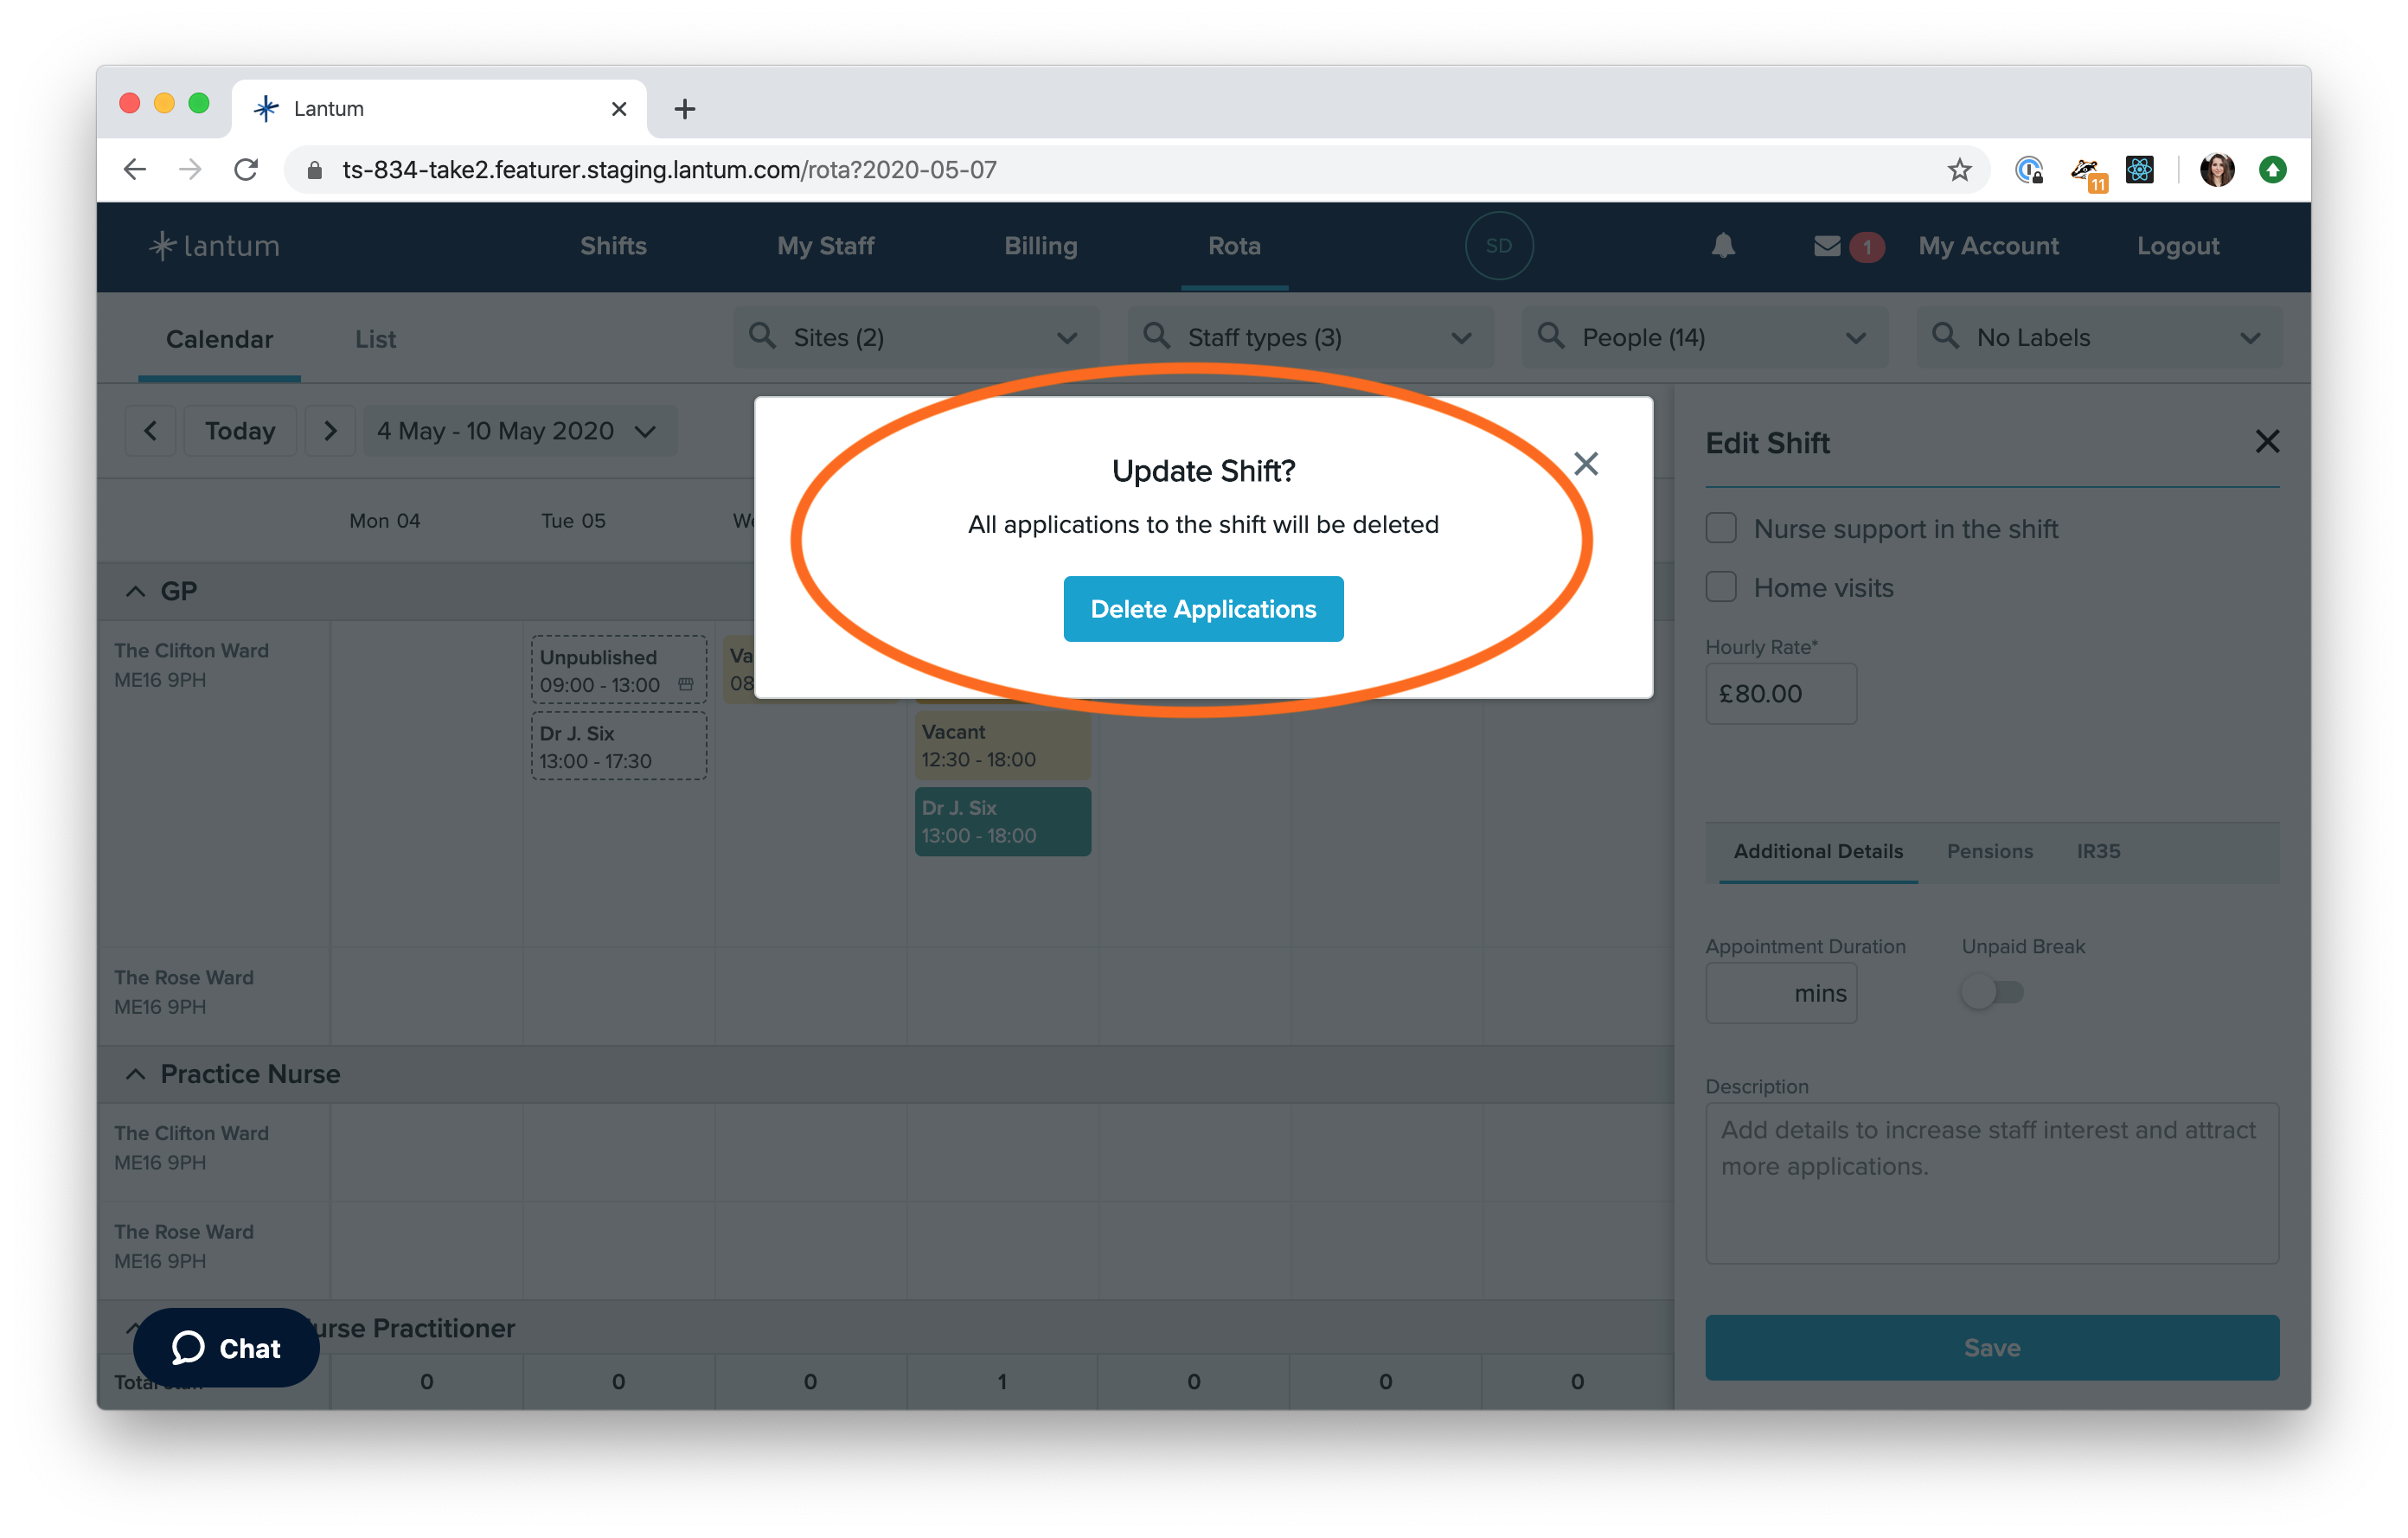Click the Hourly Rate field
Screen dimensions: 2408x1538
point(1780,693)
